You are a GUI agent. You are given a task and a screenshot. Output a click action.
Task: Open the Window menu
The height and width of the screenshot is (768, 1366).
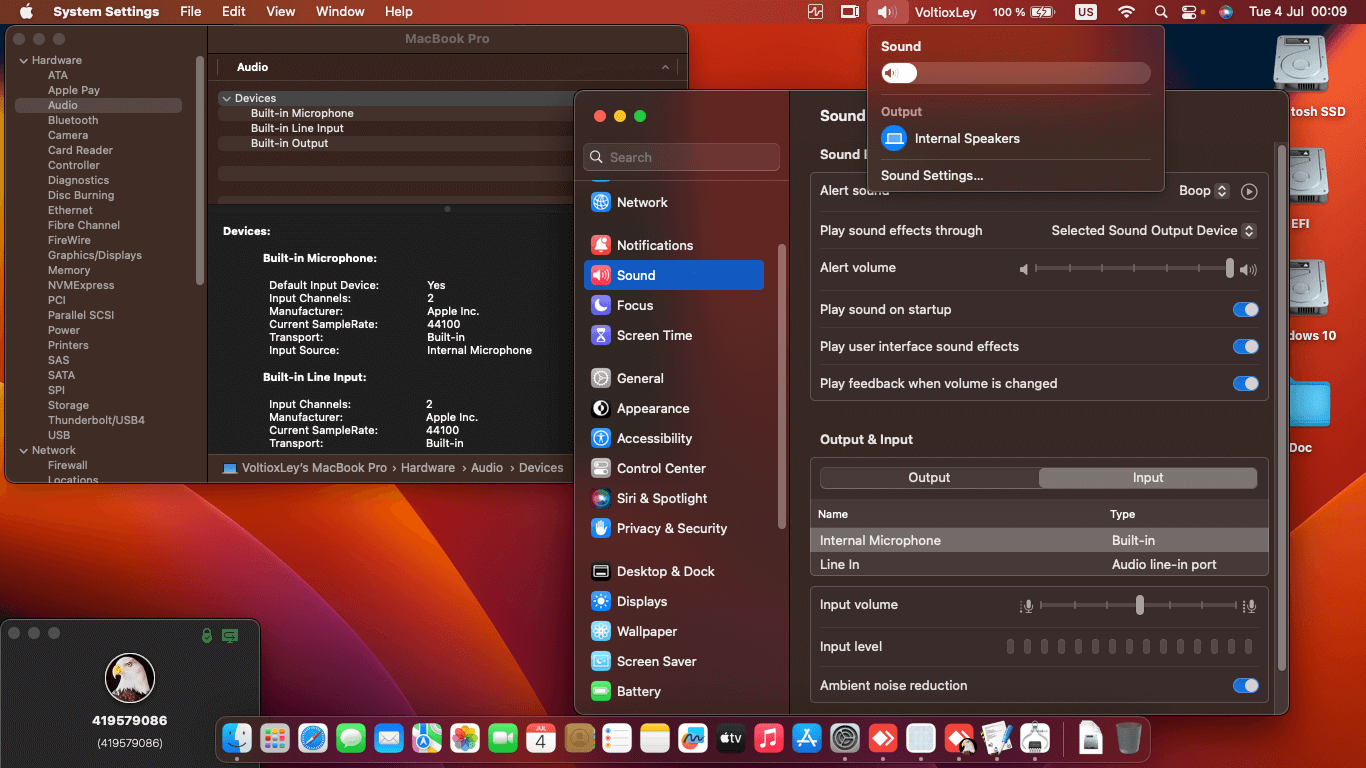340,12
